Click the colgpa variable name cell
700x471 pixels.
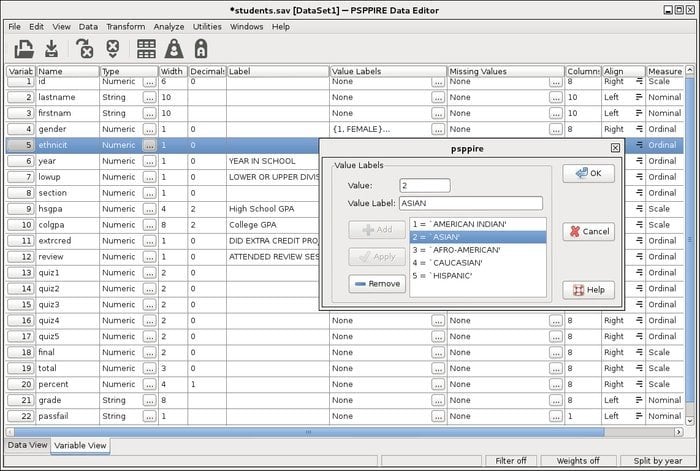[x=67, y=225]
